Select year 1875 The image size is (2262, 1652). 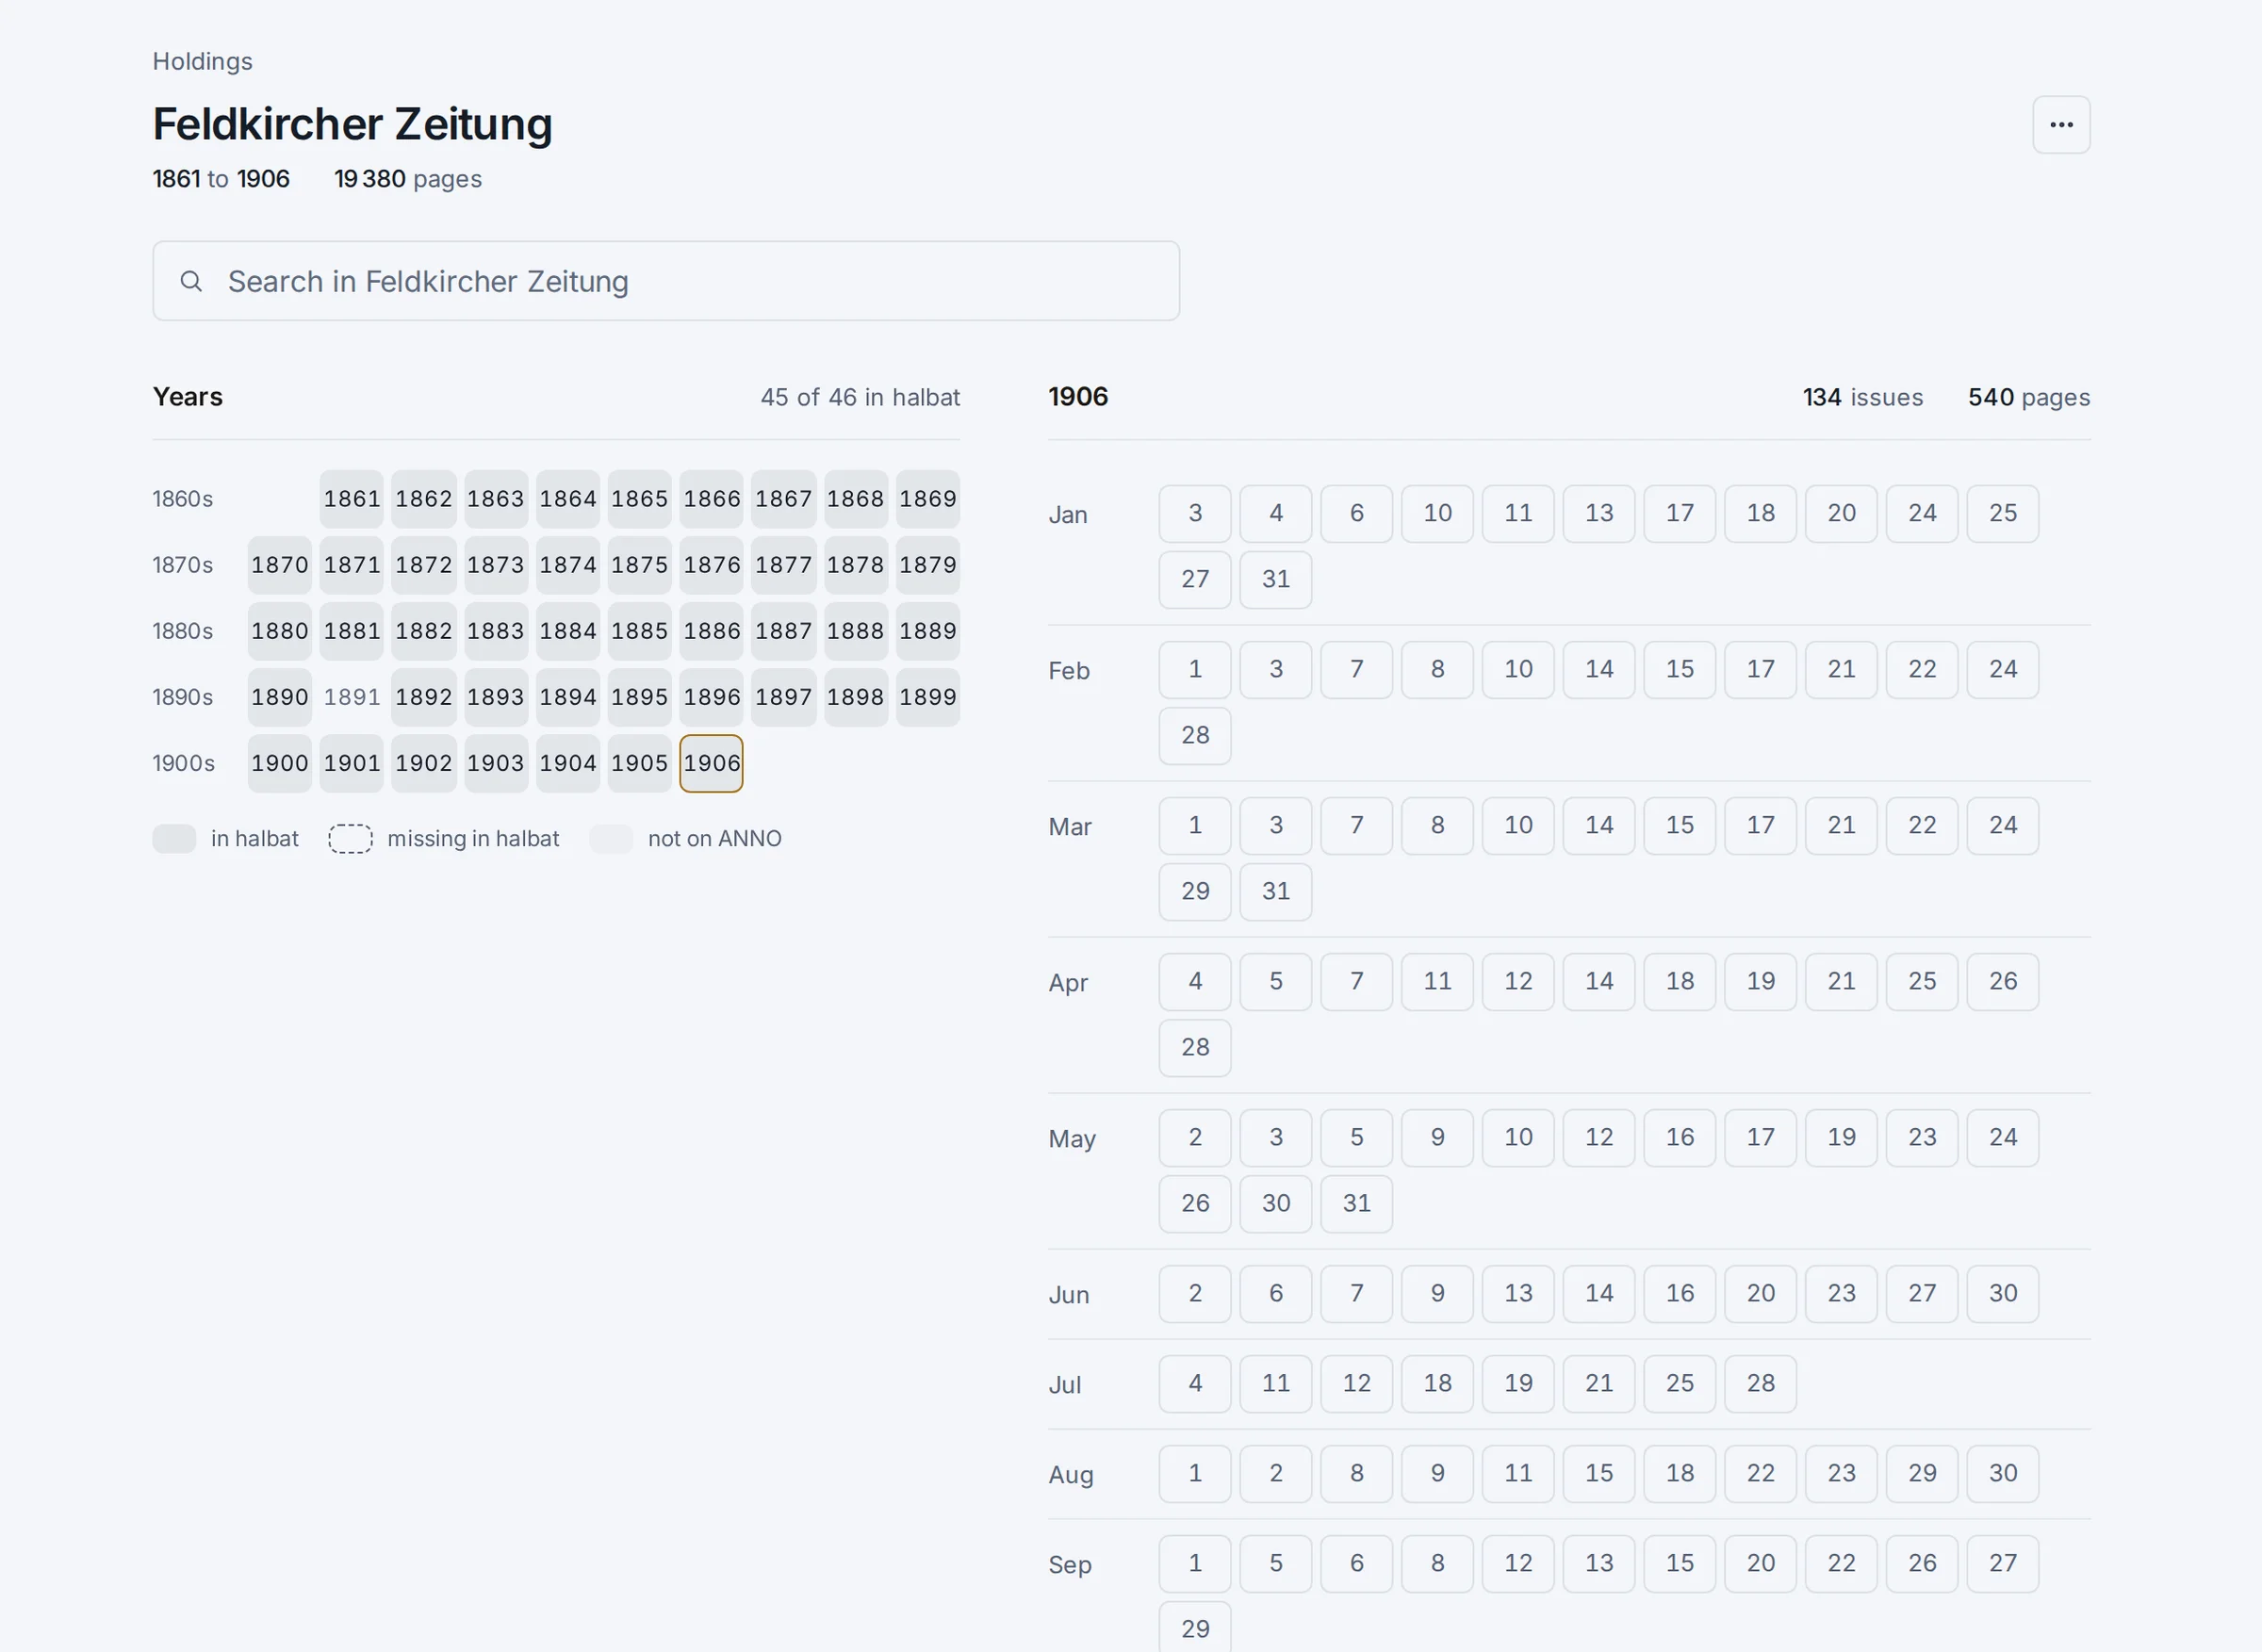click(x=640, y=565)
